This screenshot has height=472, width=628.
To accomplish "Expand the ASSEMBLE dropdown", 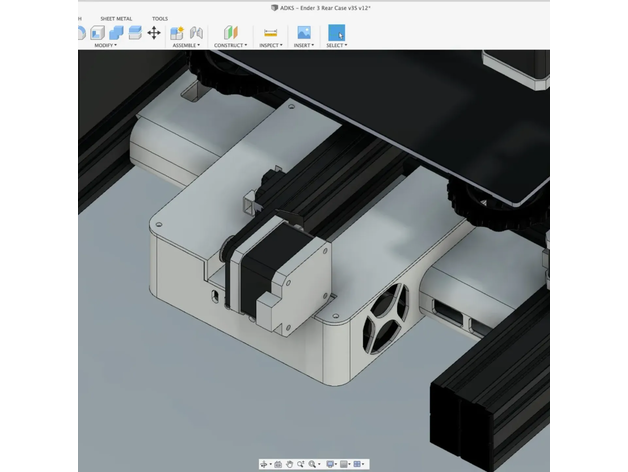I will click(186, 45).
